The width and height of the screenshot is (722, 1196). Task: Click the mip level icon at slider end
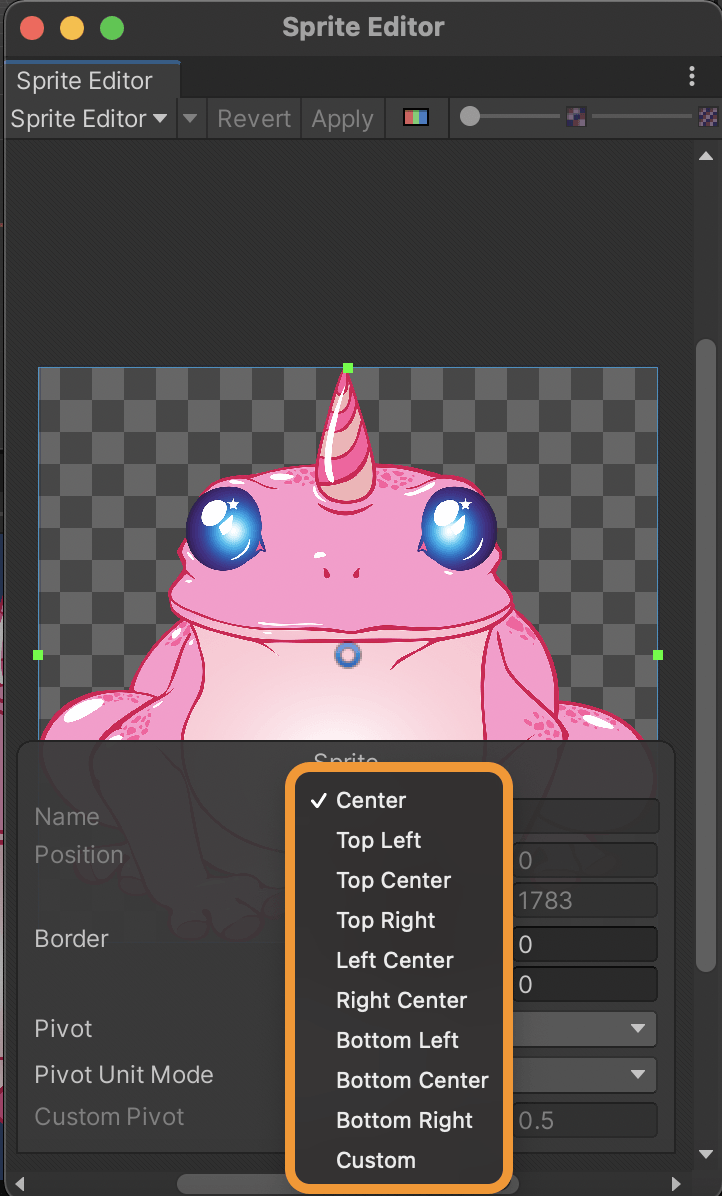pos(708,117)
